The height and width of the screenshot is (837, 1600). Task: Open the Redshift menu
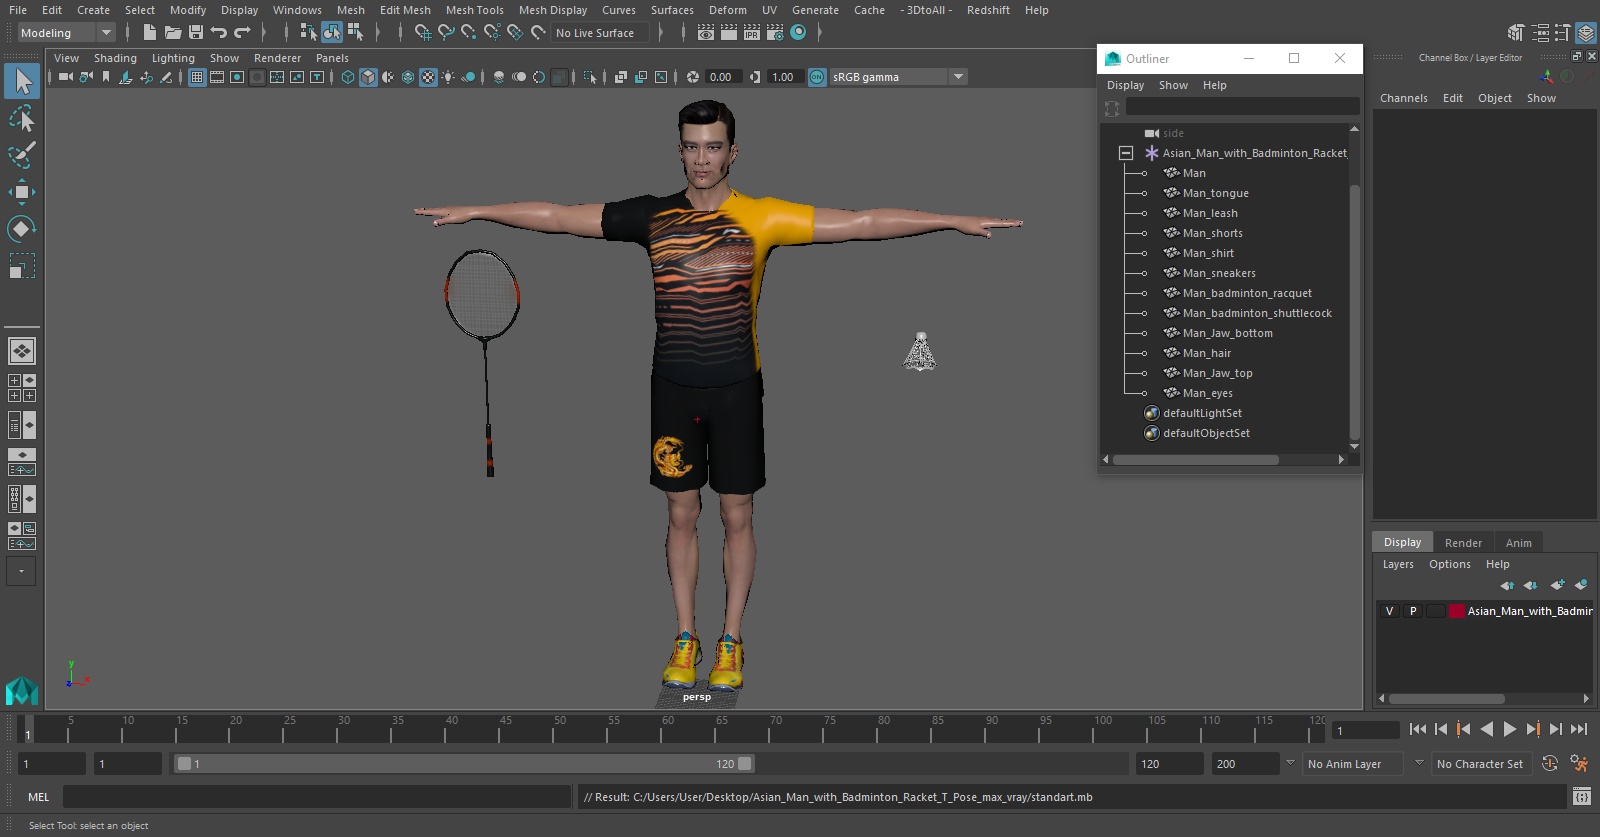coord(988,10)
